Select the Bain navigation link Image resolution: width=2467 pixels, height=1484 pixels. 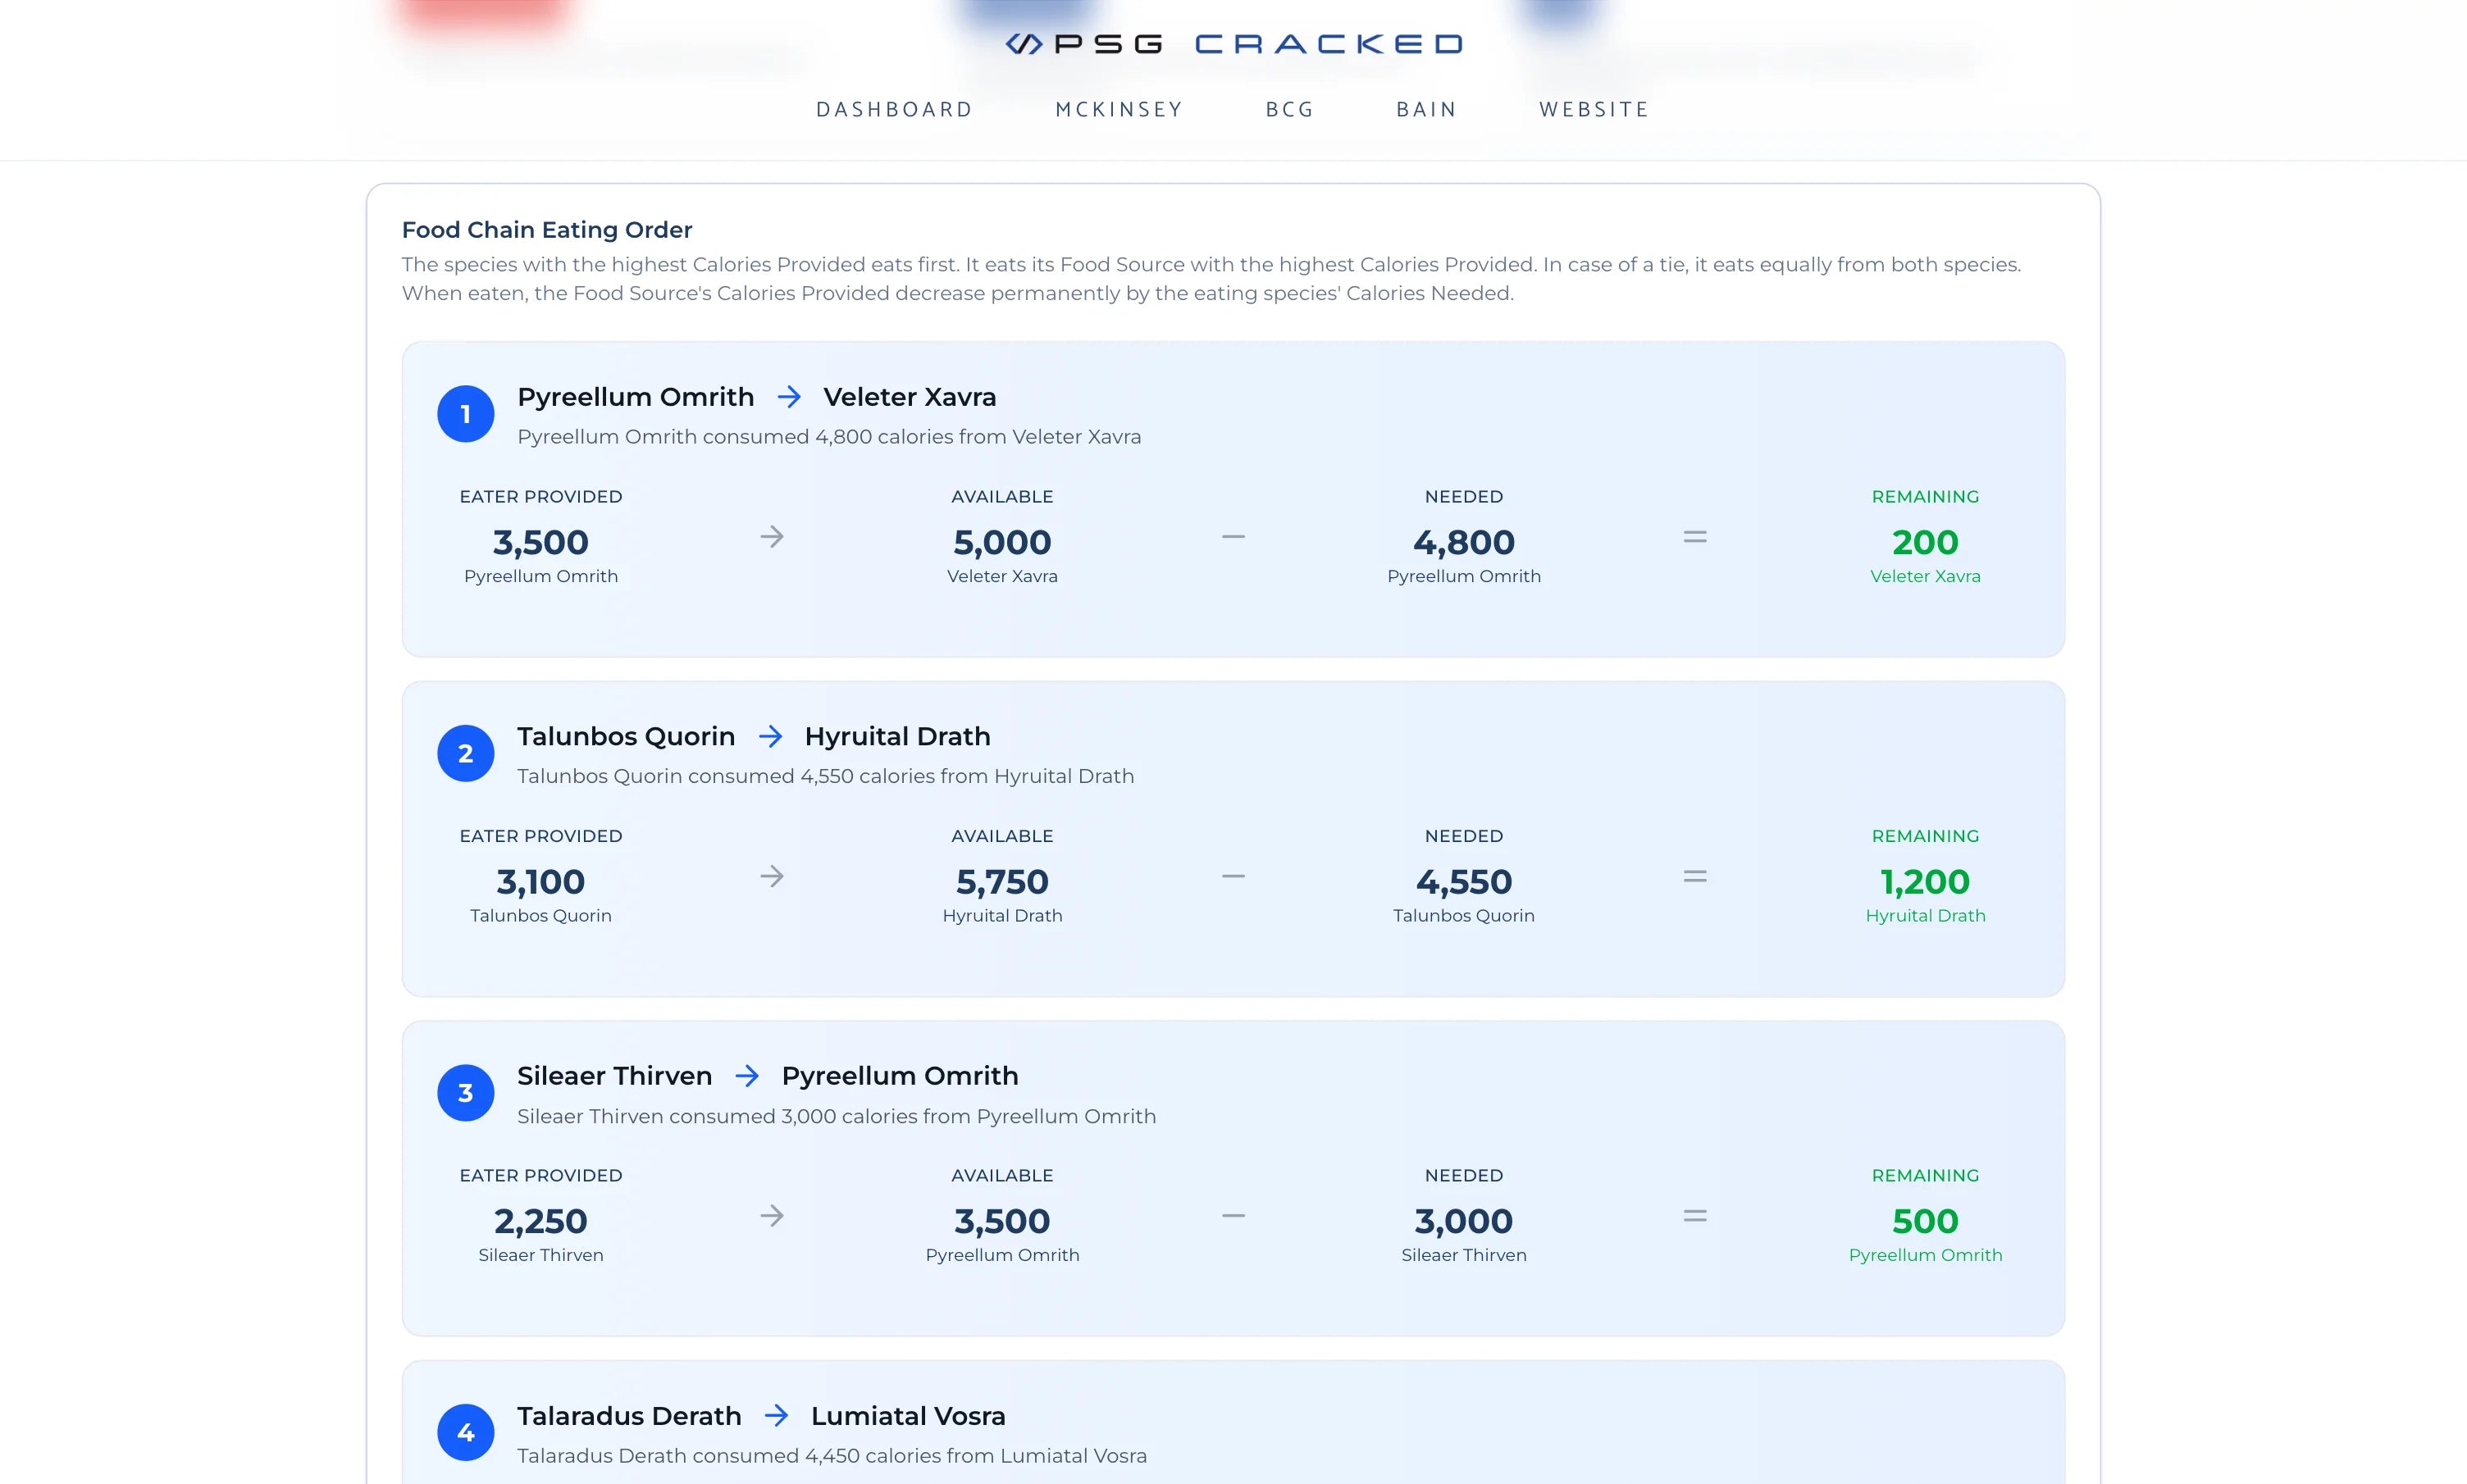1426,110
